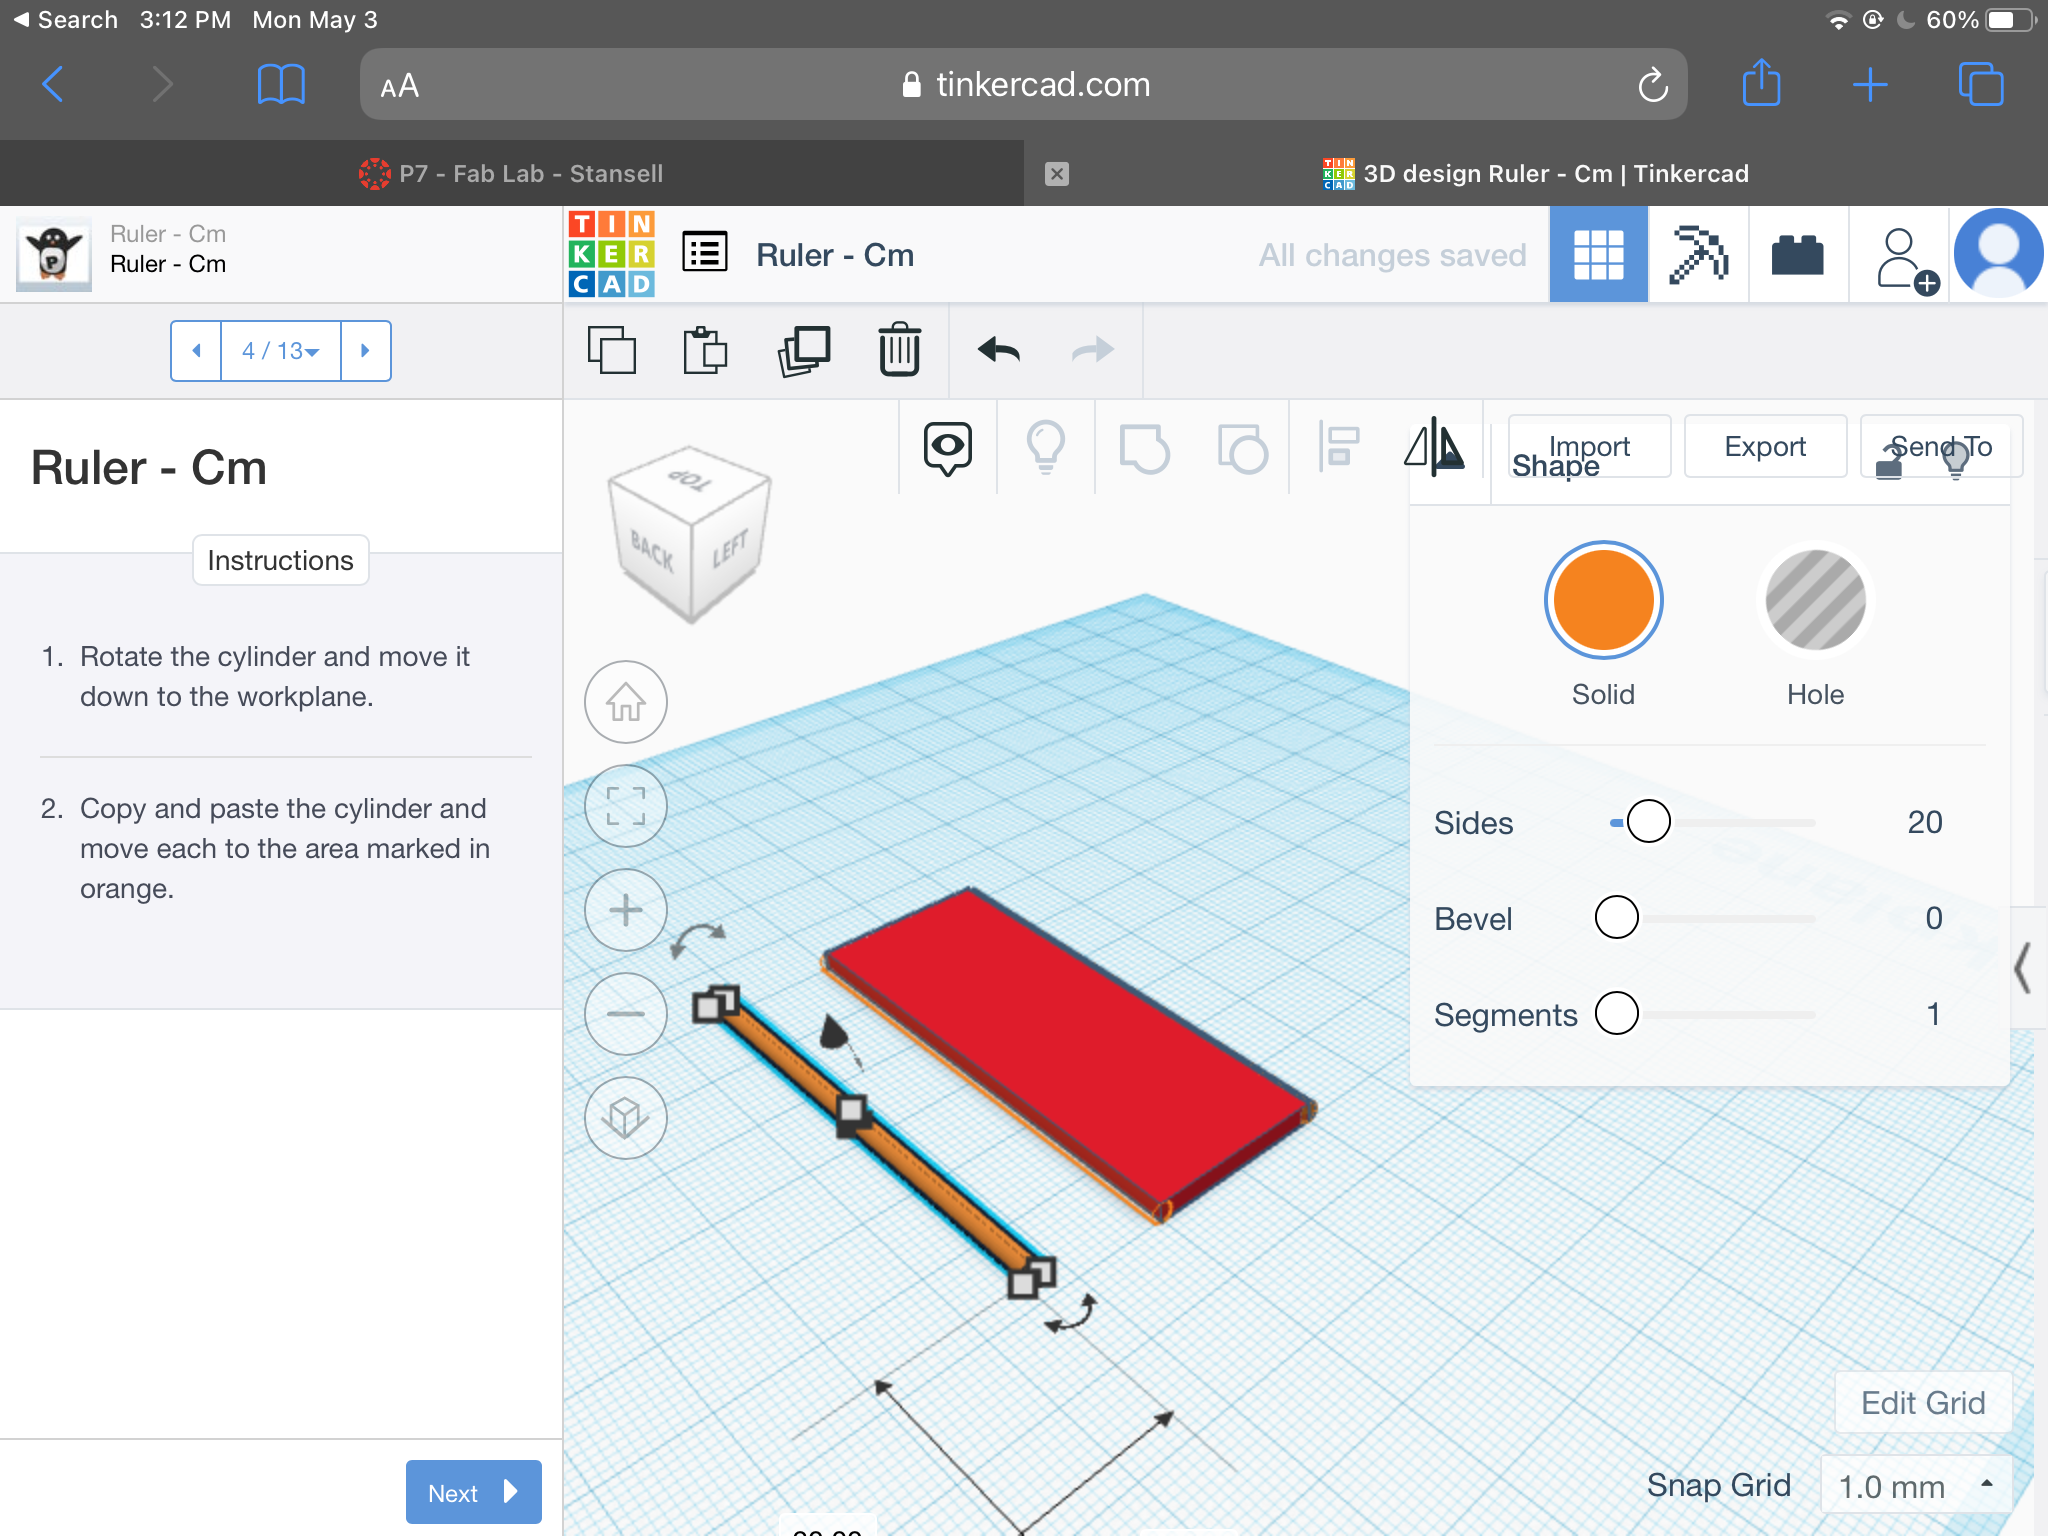Switch to P7 - Fab Lab - Stansell tab
This screenshot has width=2048, height=1536.
point(511,174)
